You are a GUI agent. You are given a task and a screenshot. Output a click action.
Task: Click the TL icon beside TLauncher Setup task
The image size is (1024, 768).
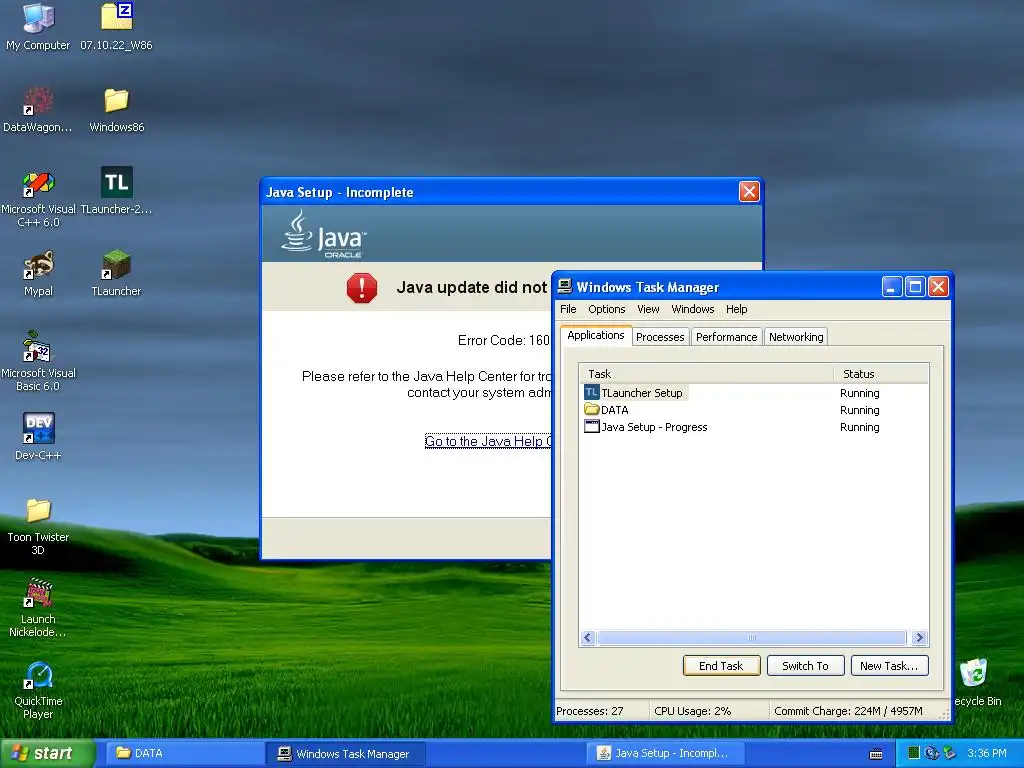(592, 392)
